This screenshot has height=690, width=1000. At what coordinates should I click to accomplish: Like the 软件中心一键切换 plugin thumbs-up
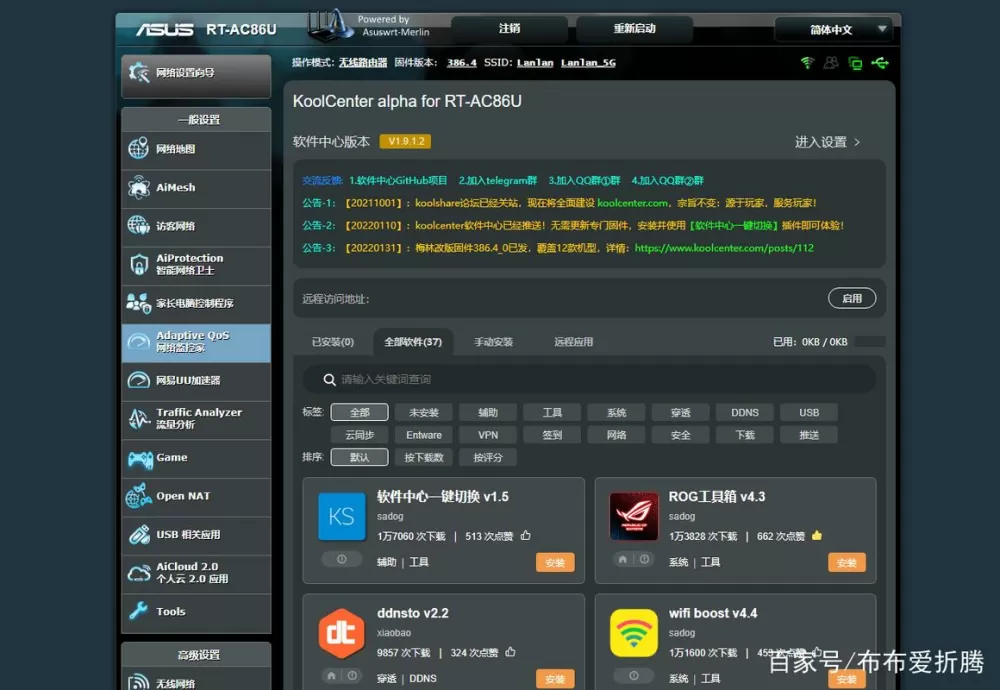[526, 535]
